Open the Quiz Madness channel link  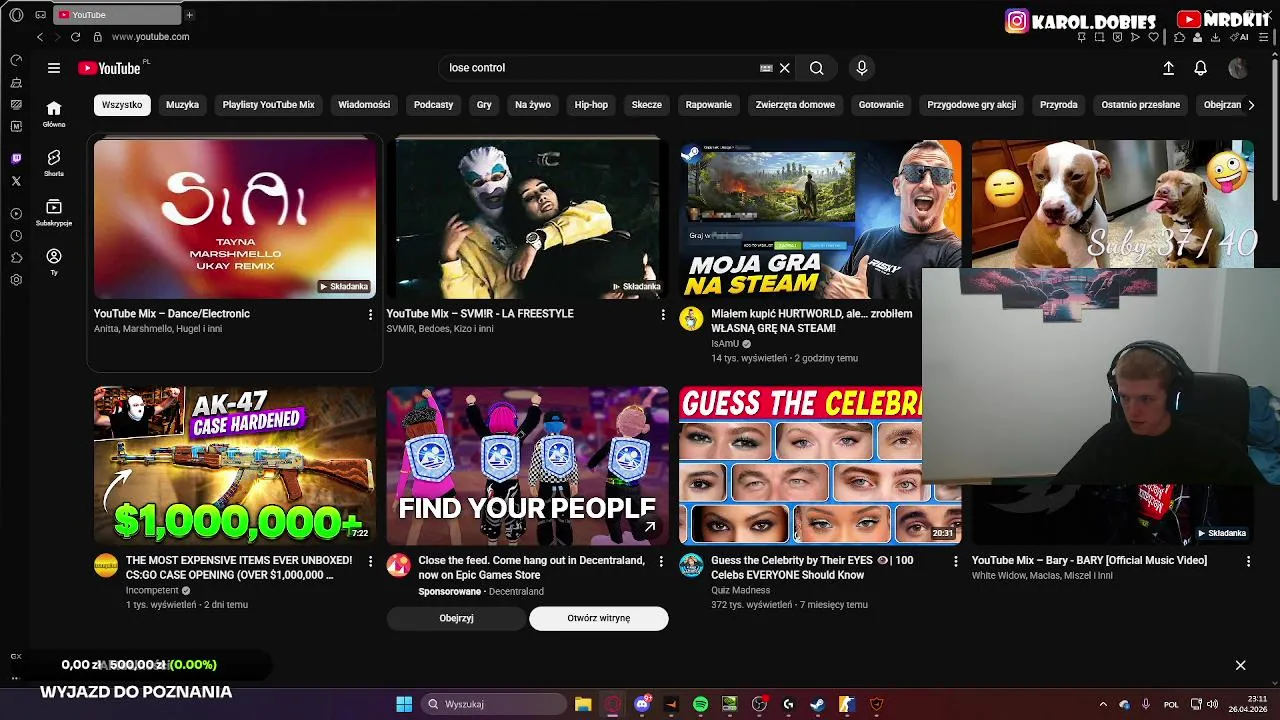740,590
